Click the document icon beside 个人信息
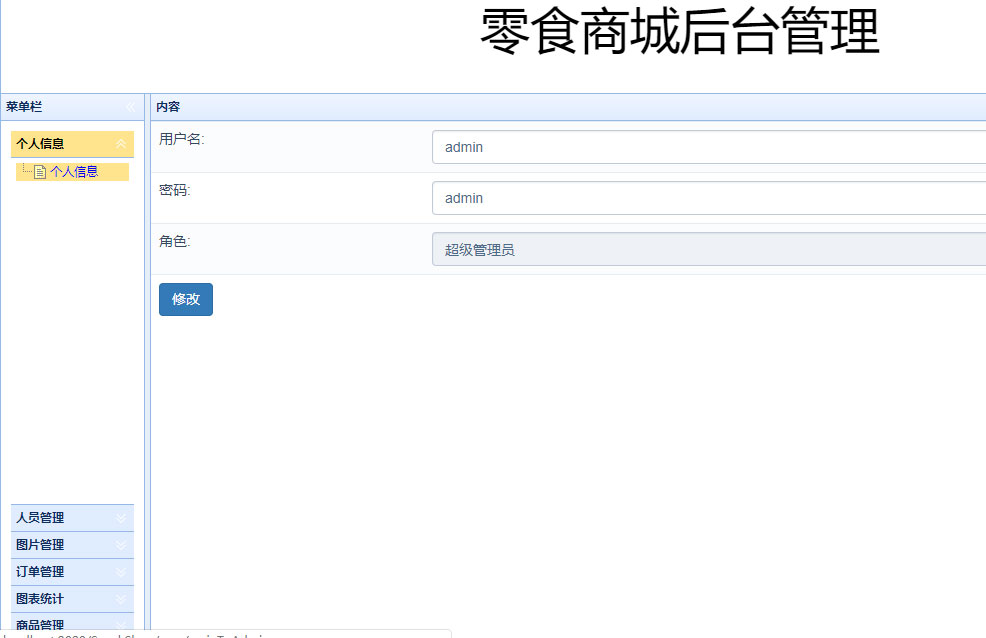The width and height of the screenshot is (986, 638). [40, 172]
